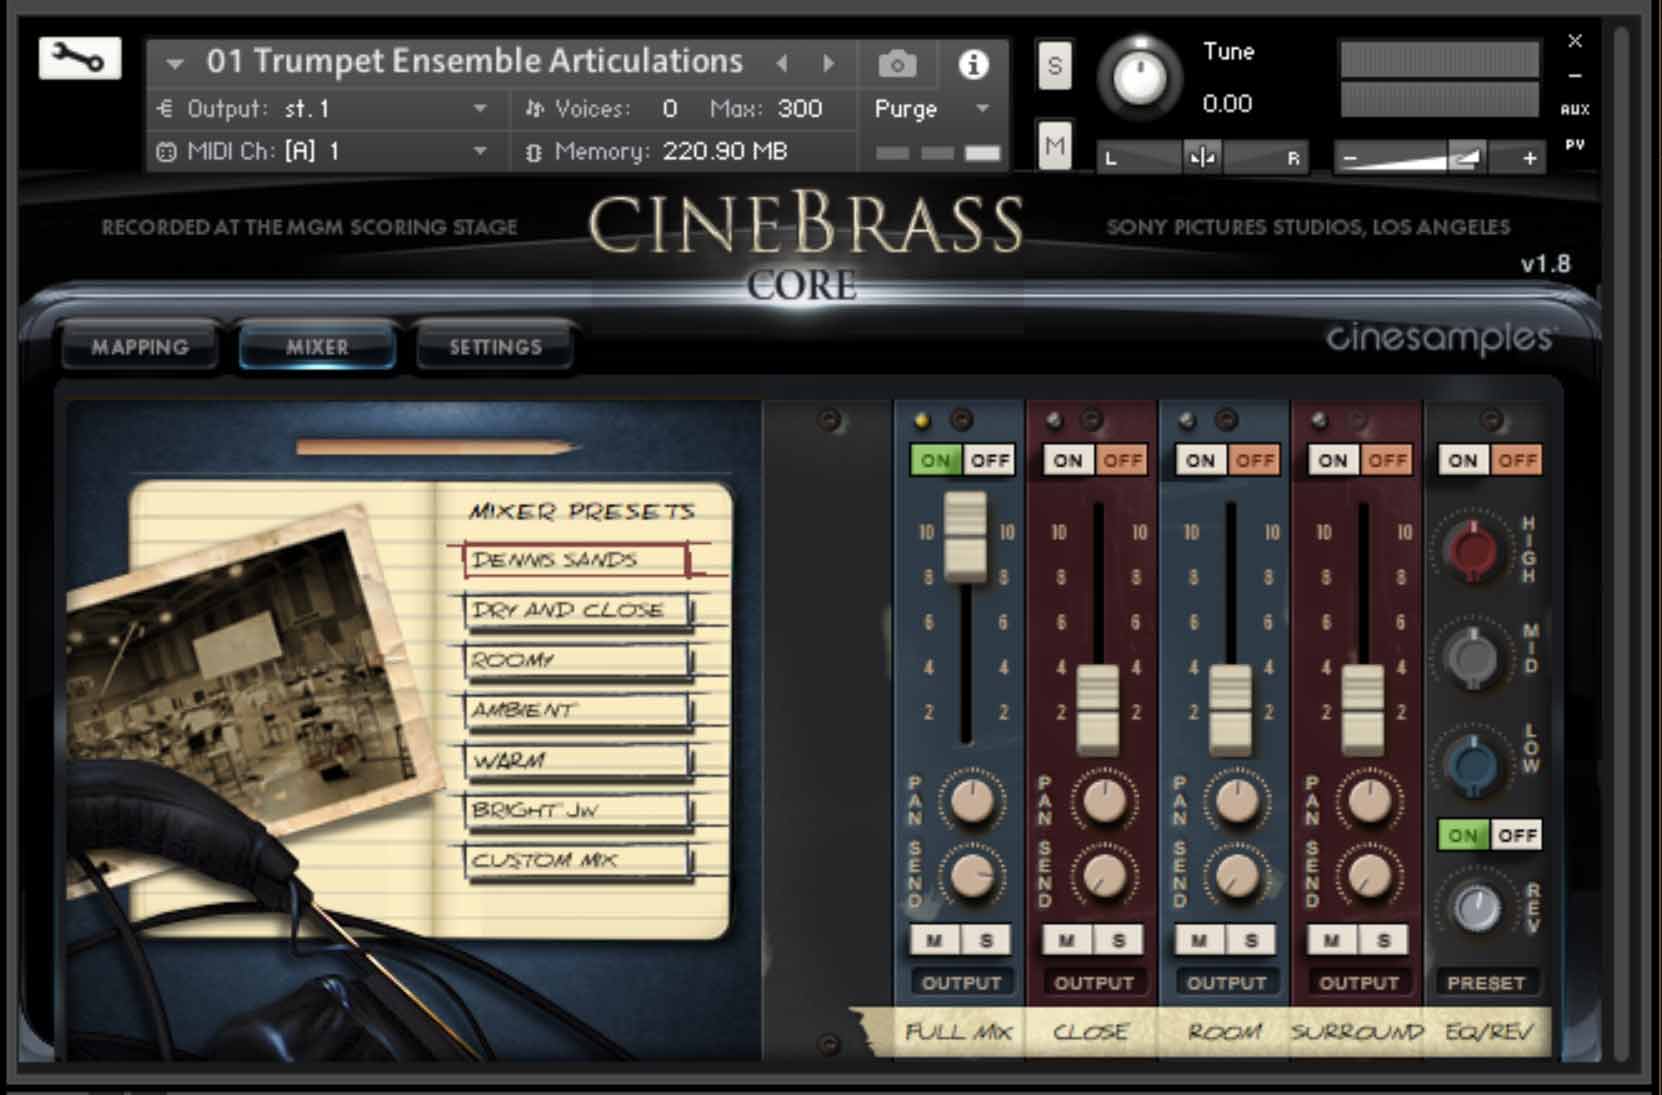Image resolution: width=1662 pixels, height=1095 pixels.
Task: Toggle the reverb ON switch in EQ/REV section
Action: (x=1463, y=834)
